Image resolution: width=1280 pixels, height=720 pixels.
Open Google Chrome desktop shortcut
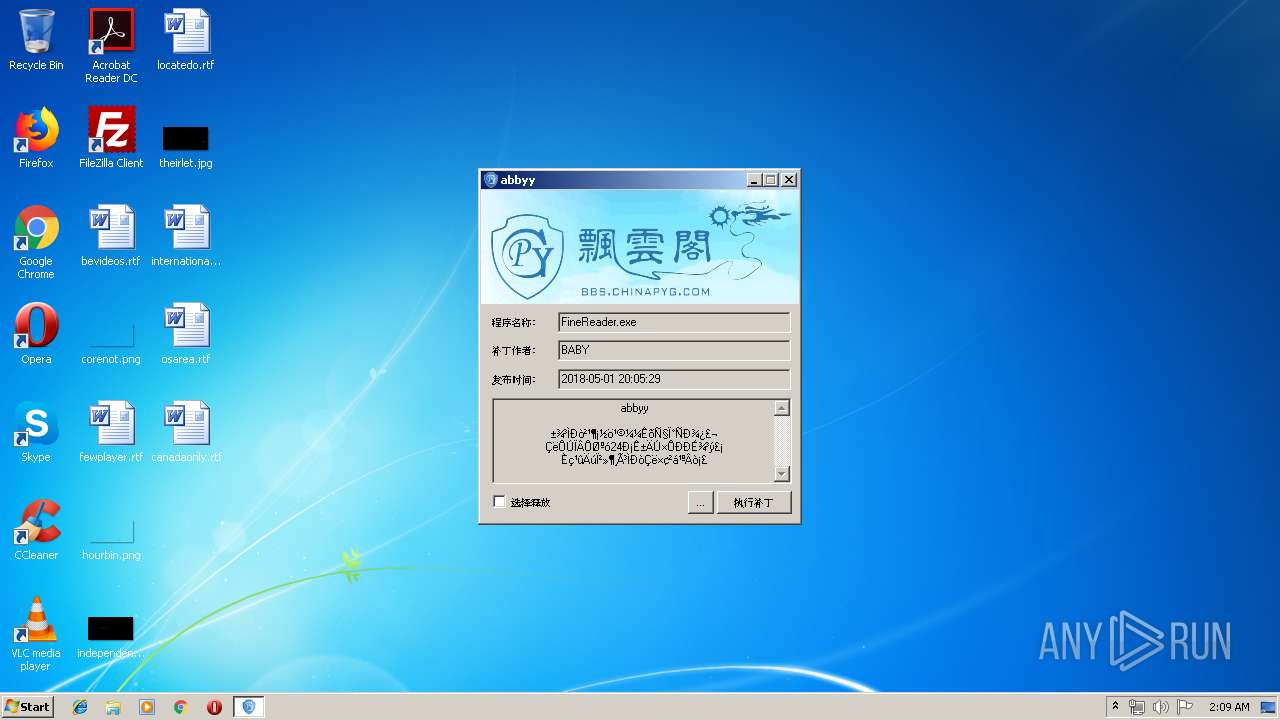[x=36, y=242]
